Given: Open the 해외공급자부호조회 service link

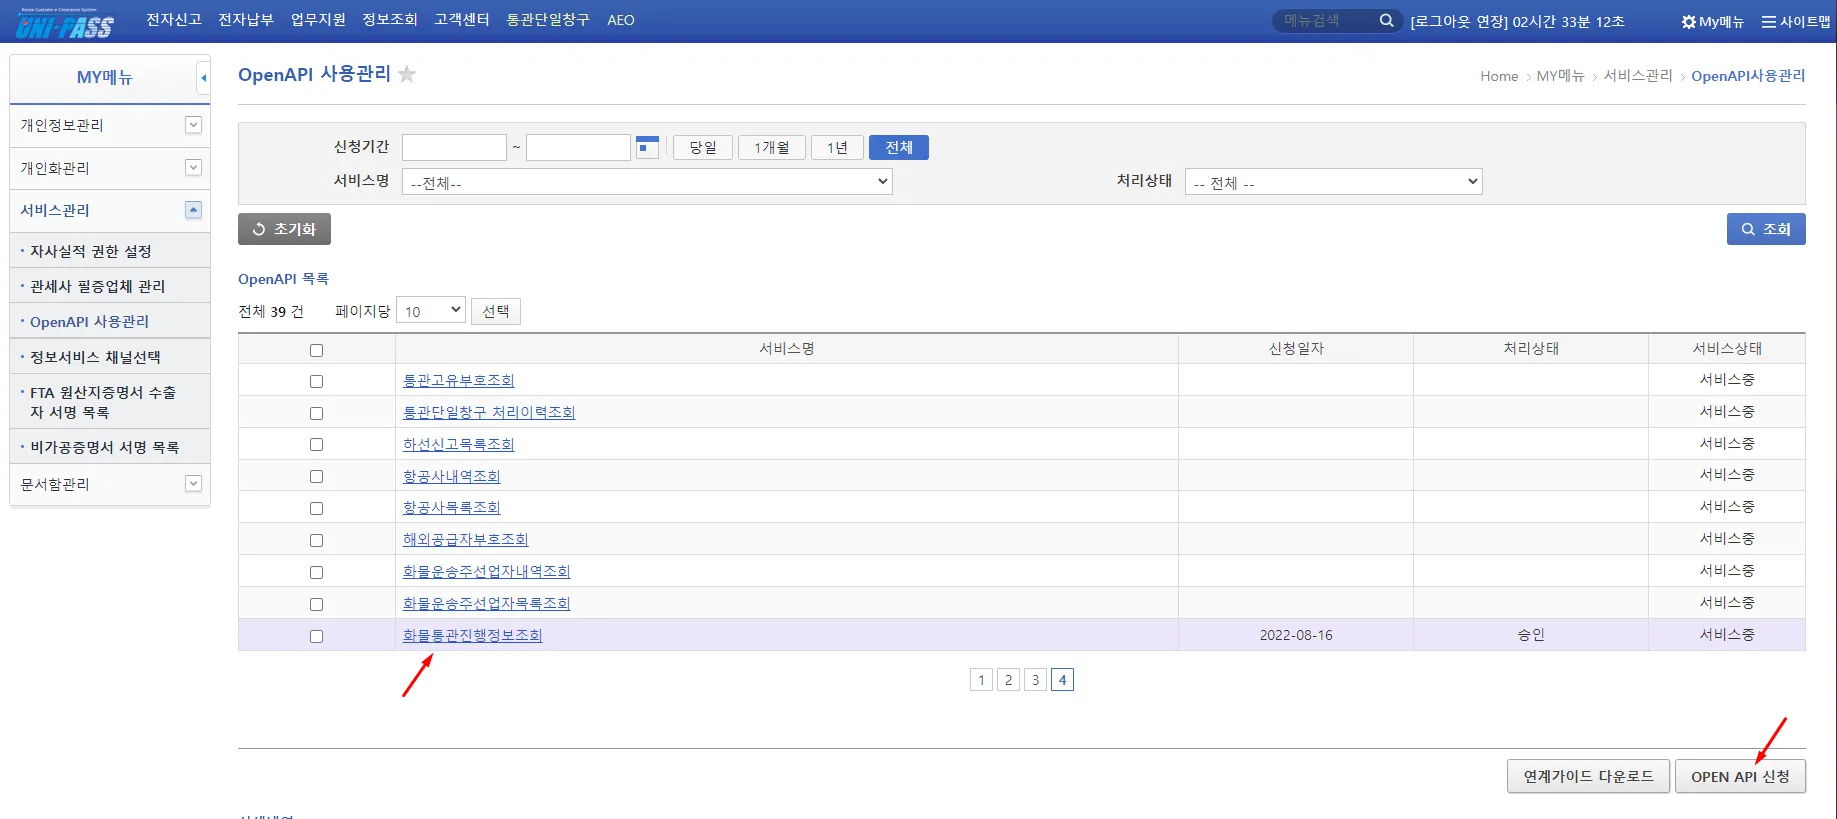Looking at the screenshot, I should click(x=465, y=539).
